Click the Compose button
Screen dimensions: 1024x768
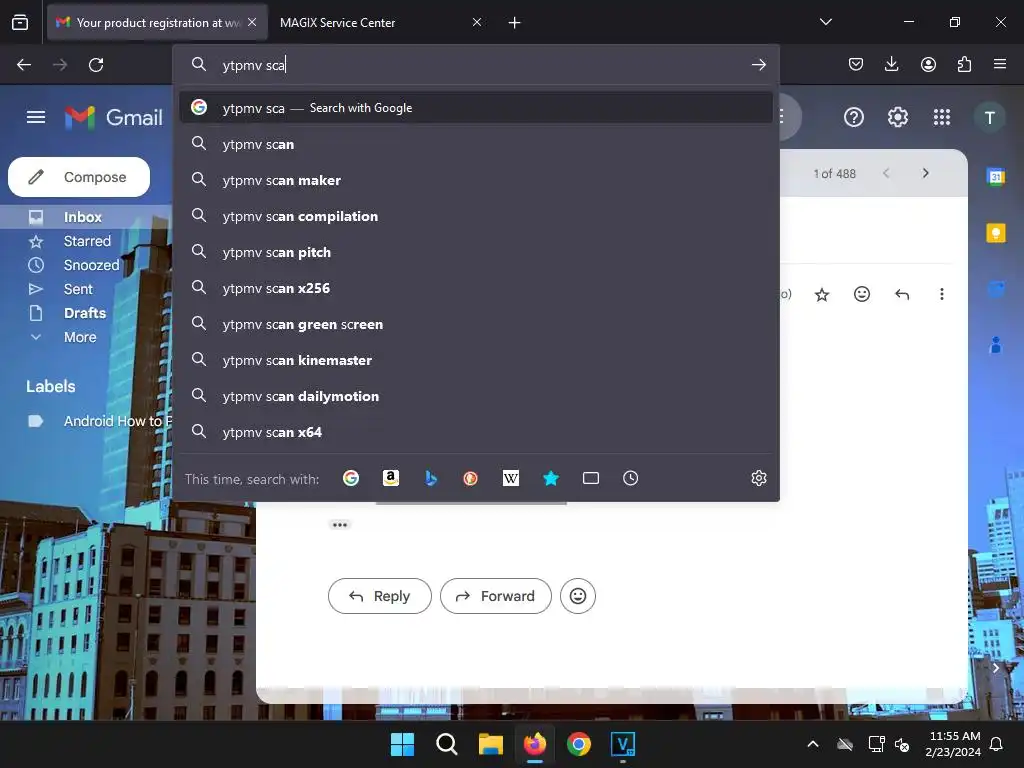click(x=79, y=177)
